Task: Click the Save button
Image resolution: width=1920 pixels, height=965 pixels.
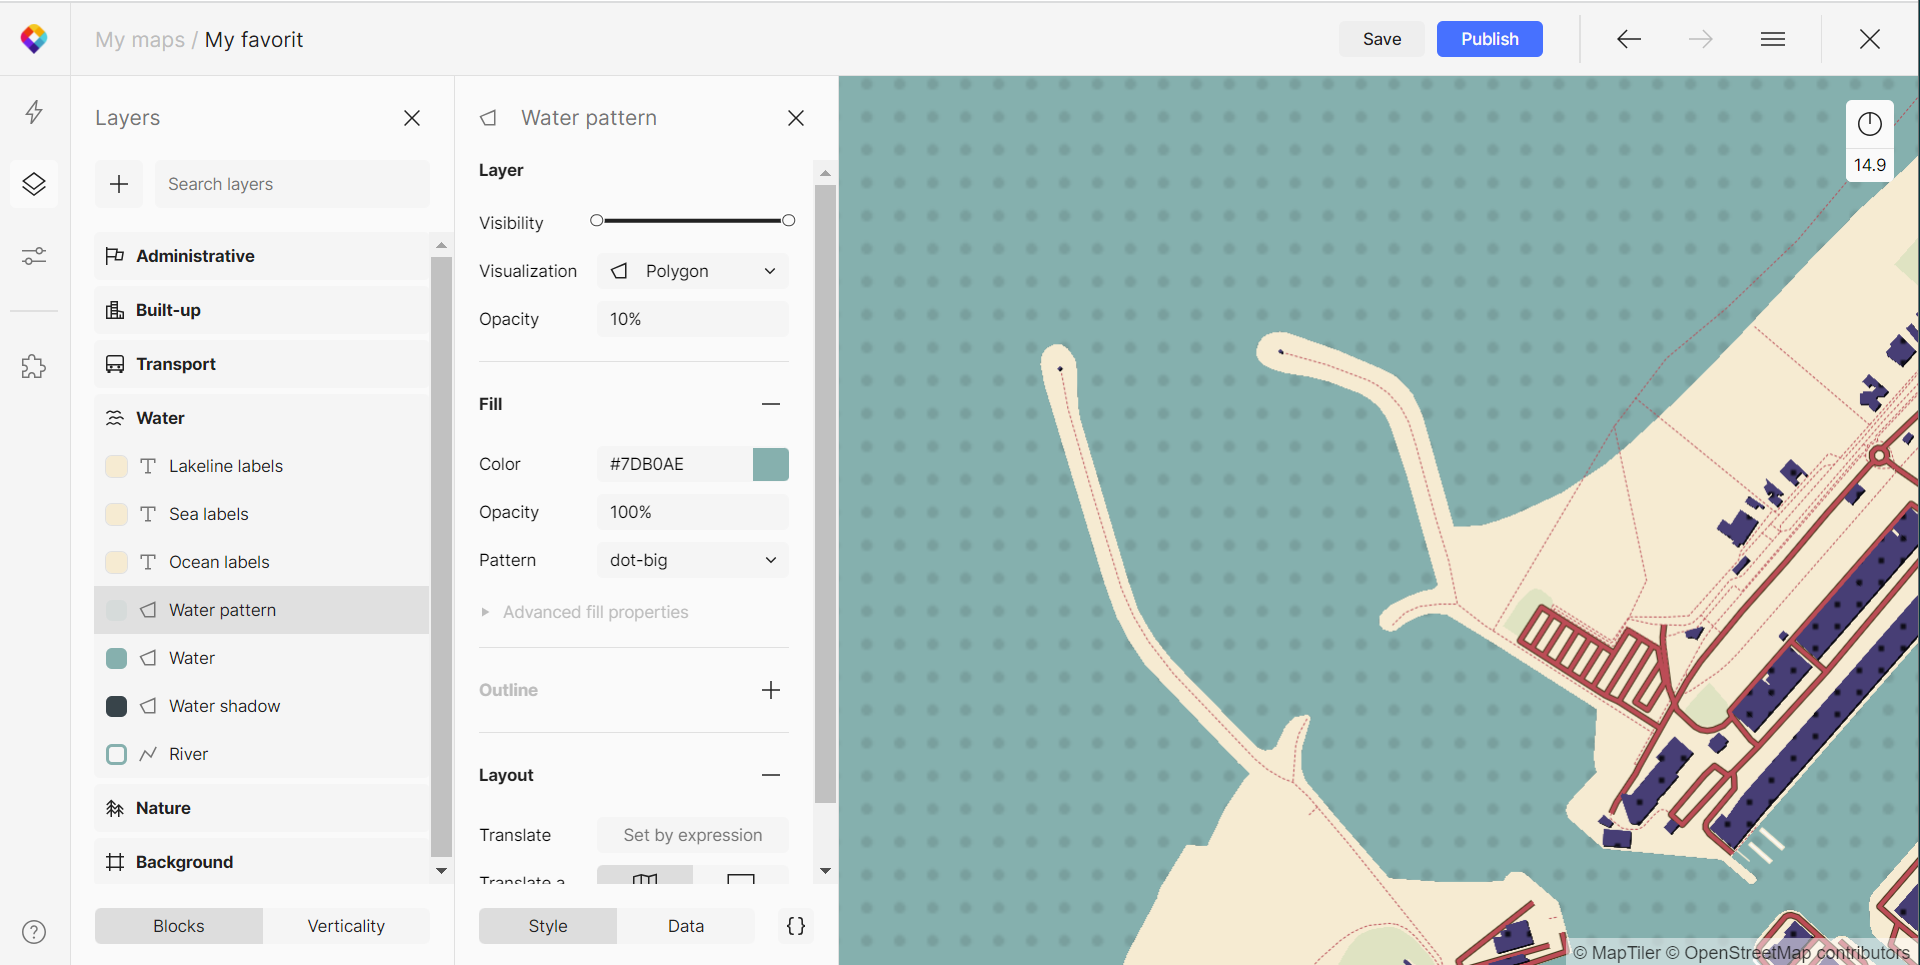Action: point(1381,39)
